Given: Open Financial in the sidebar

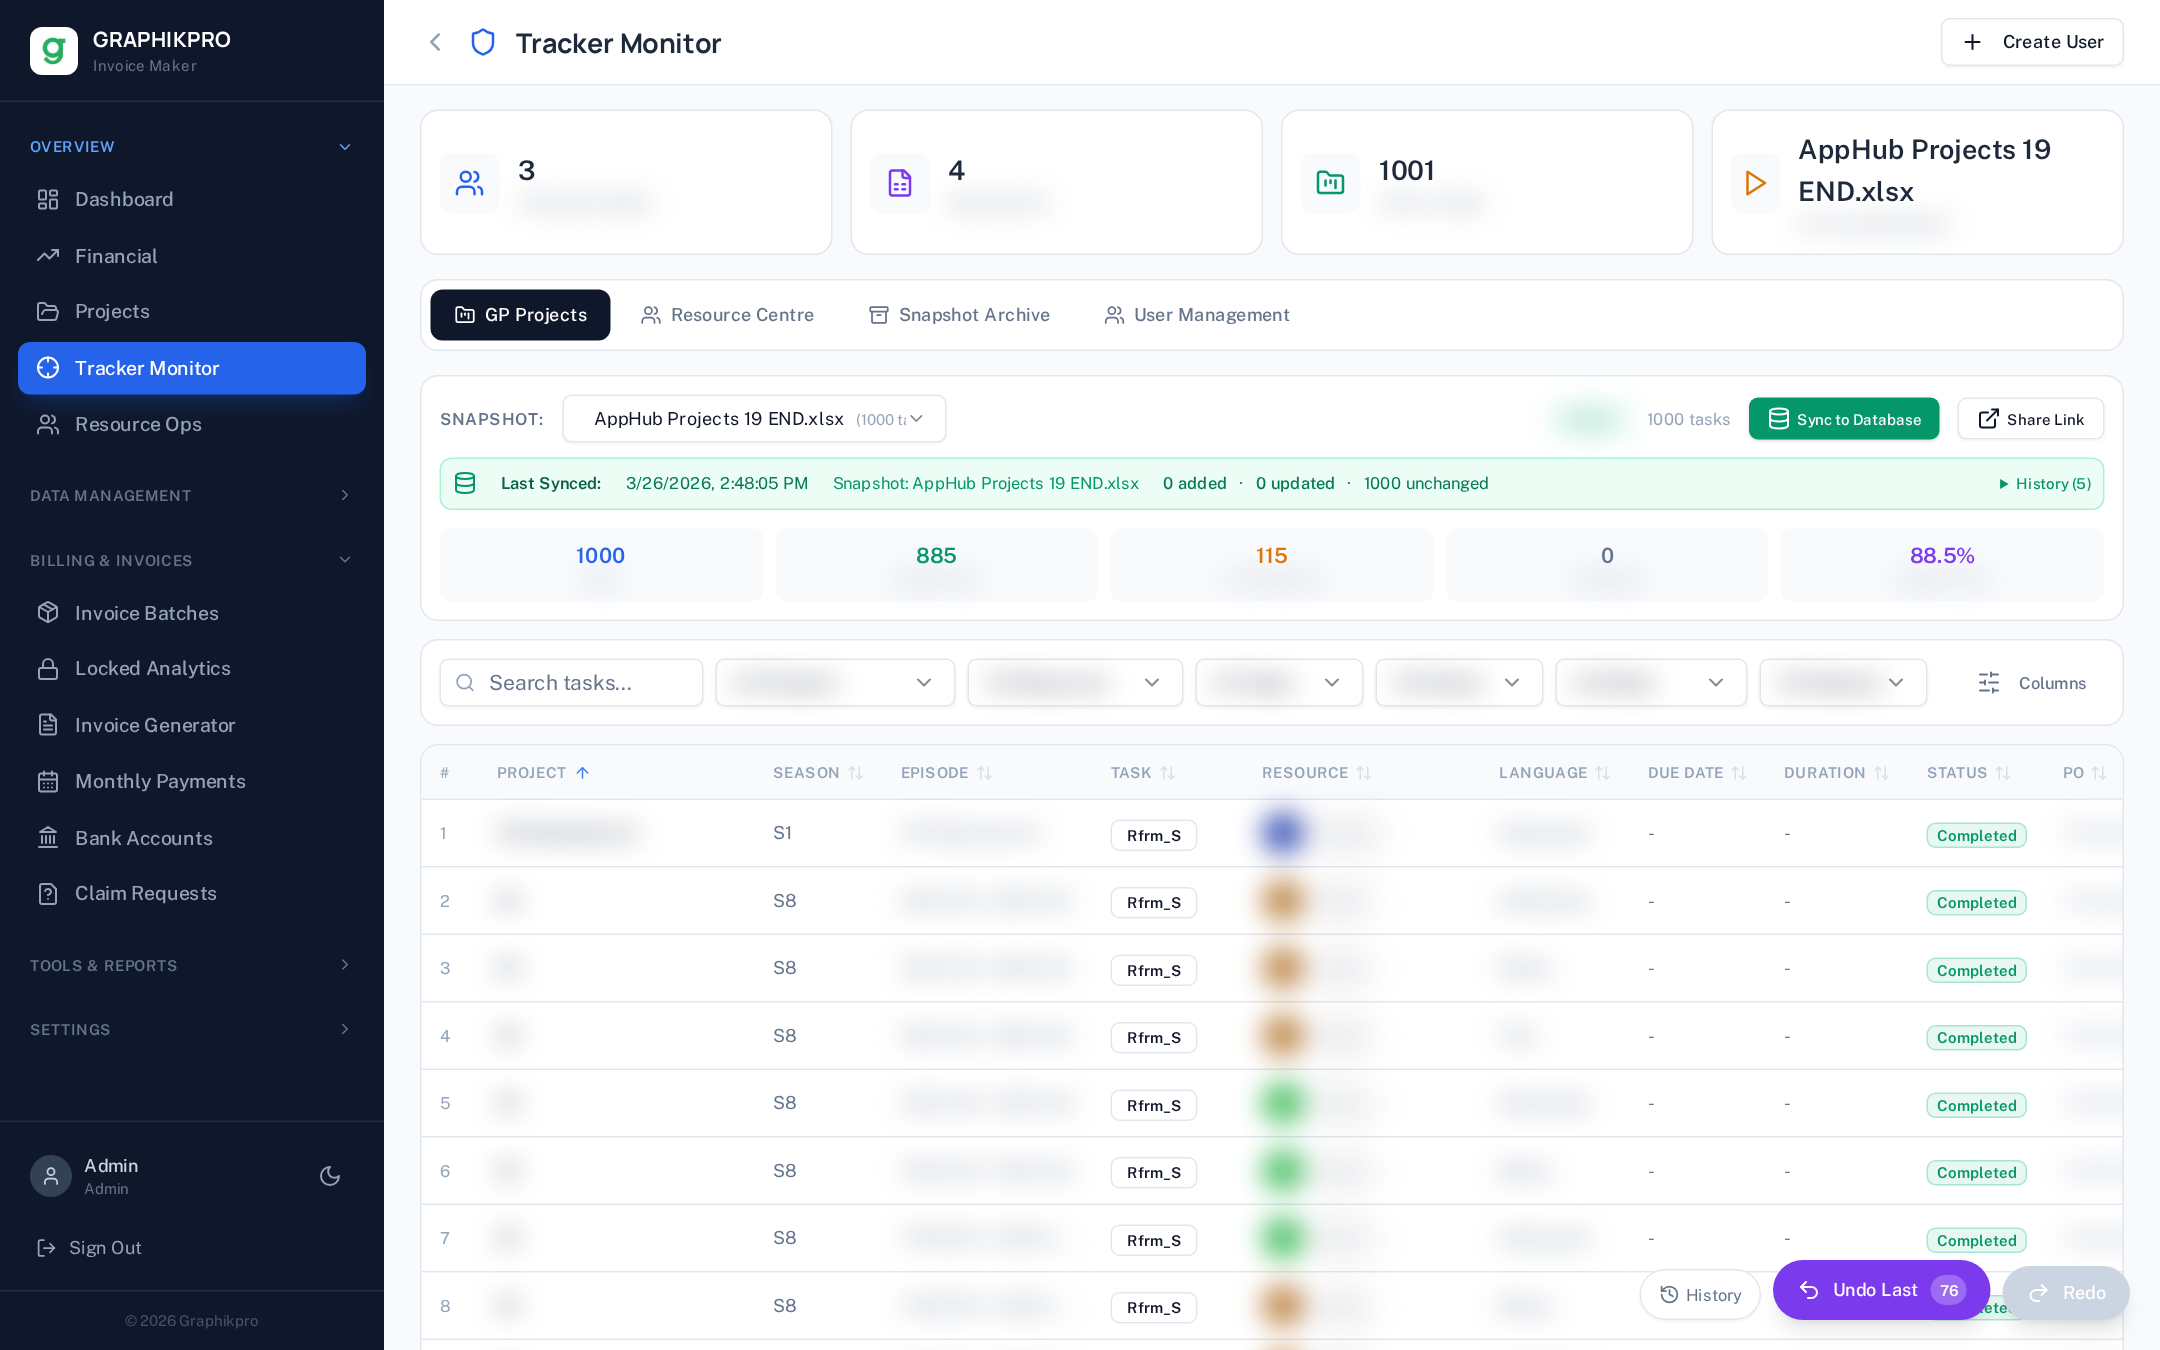Looking at the screenshot, I should tap(192, 256).
